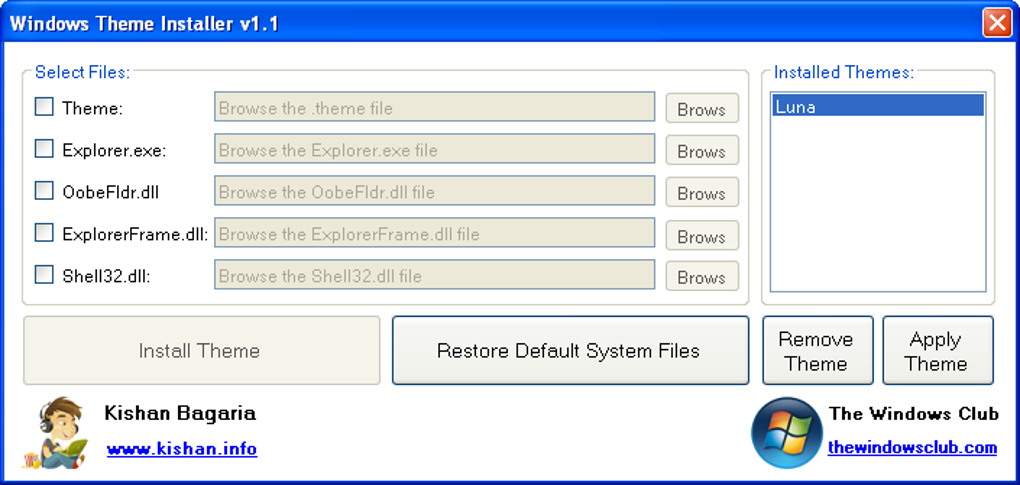Click the Restore Default System Files button
Screen dimensions: 1020x485
[569, 351]
